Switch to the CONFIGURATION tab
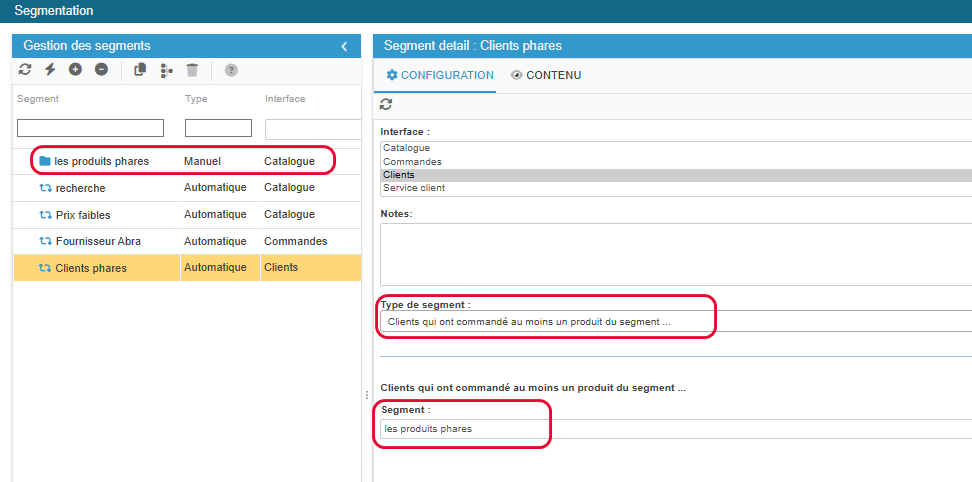972x482 pixels. click(x=440, y=75)
